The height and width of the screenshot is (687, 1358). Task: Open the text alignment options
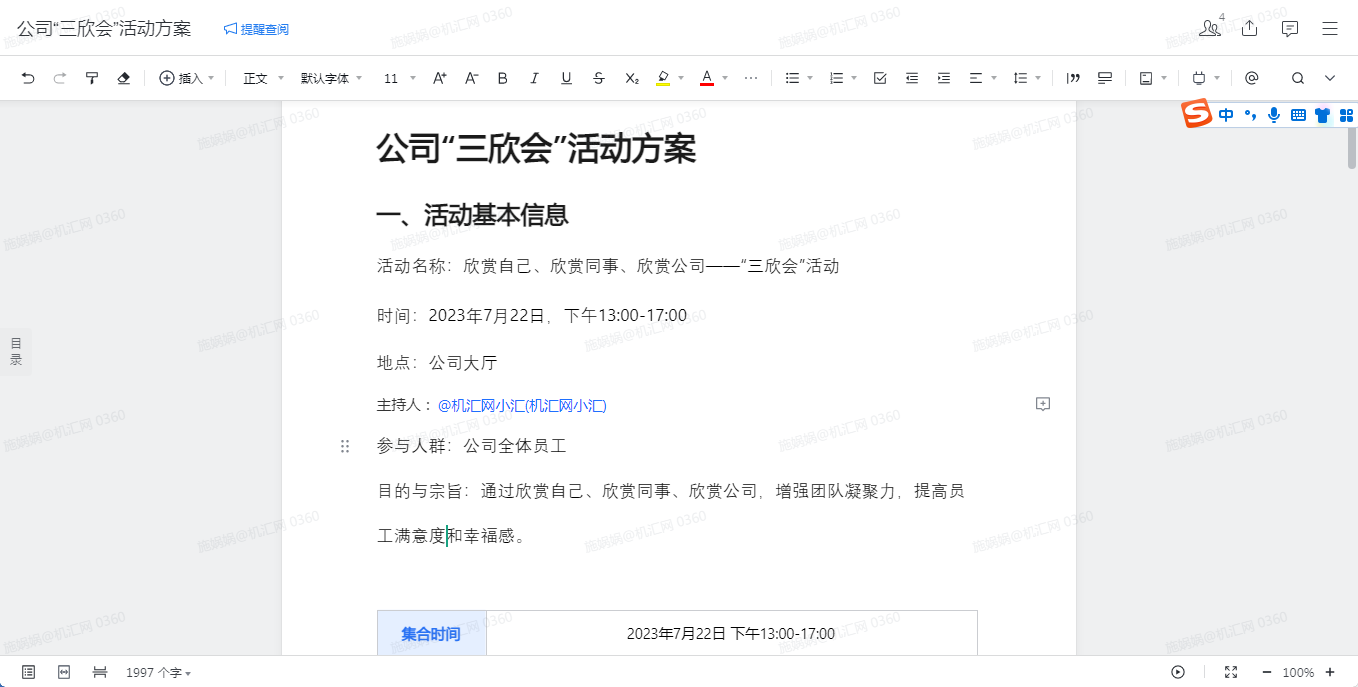[981, 78]
